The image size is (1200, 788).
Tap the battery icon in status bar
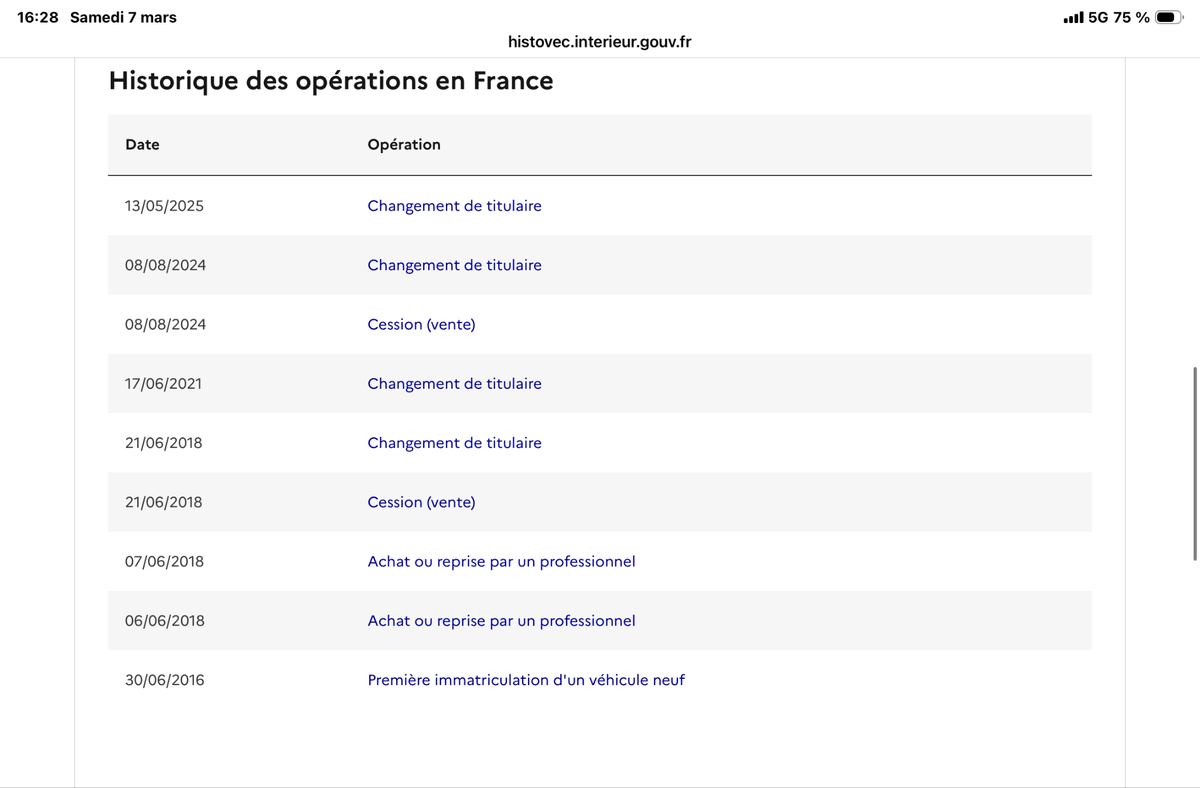(x=1169, y=17)
